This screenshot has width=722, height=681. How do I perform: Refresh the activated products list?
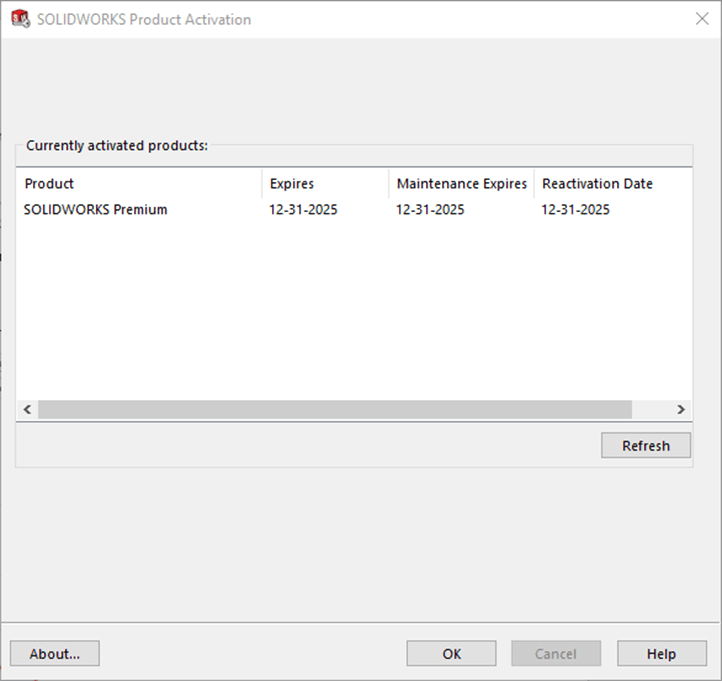point(645,446)
